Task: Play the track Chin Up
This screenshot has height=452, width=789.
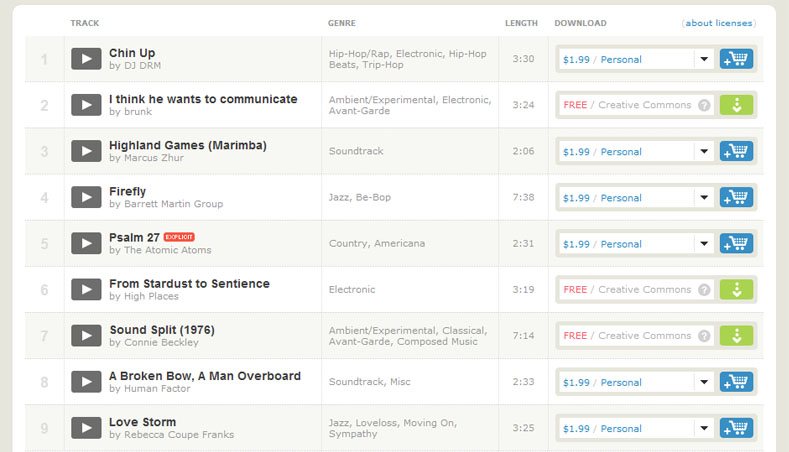Action: (86, 59)
